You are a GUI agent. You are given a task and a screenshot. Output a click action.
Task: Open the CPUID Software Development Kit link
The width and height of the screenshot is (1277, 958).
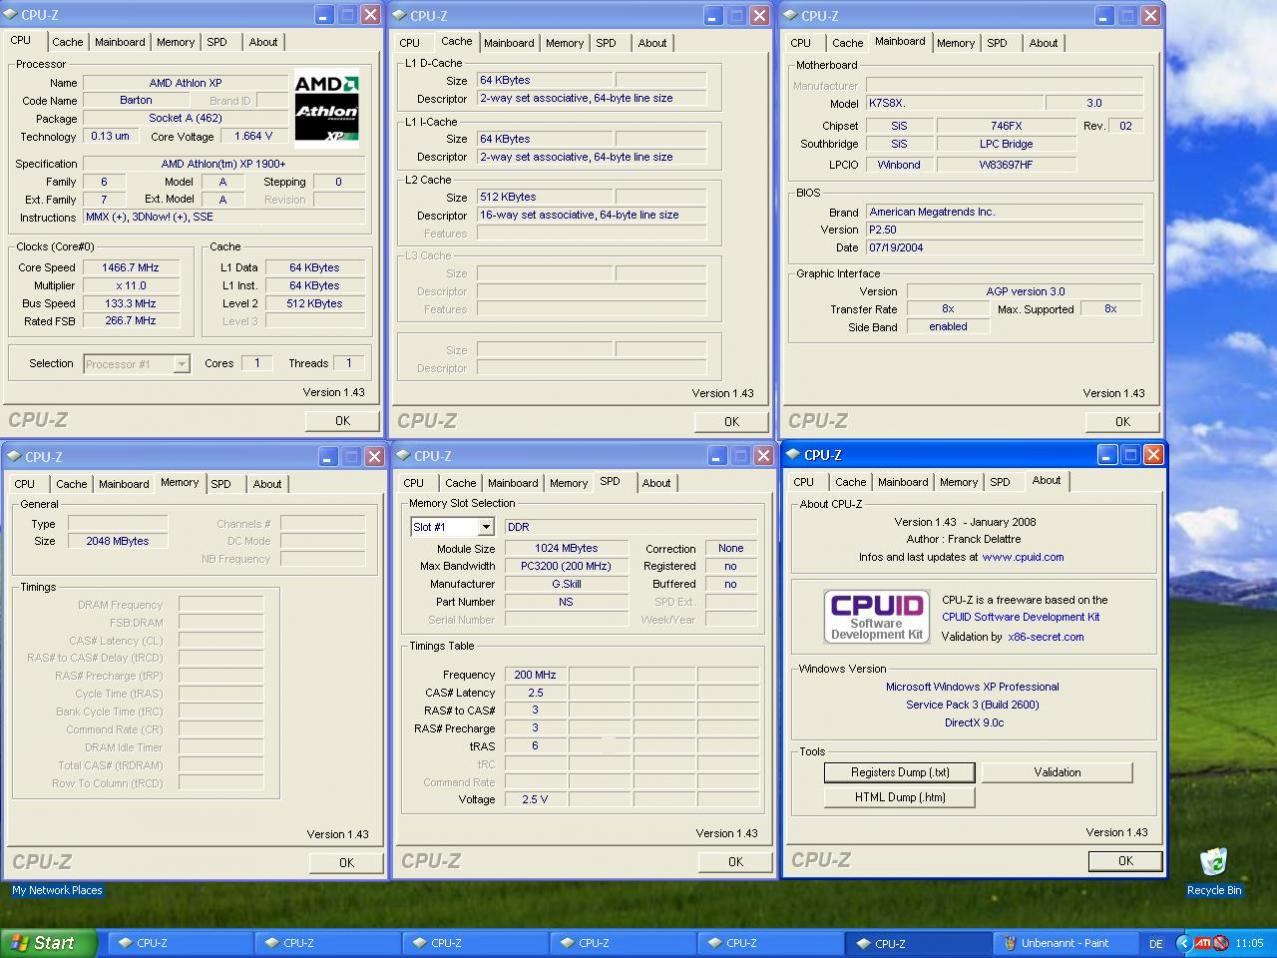click(1020, 617)
